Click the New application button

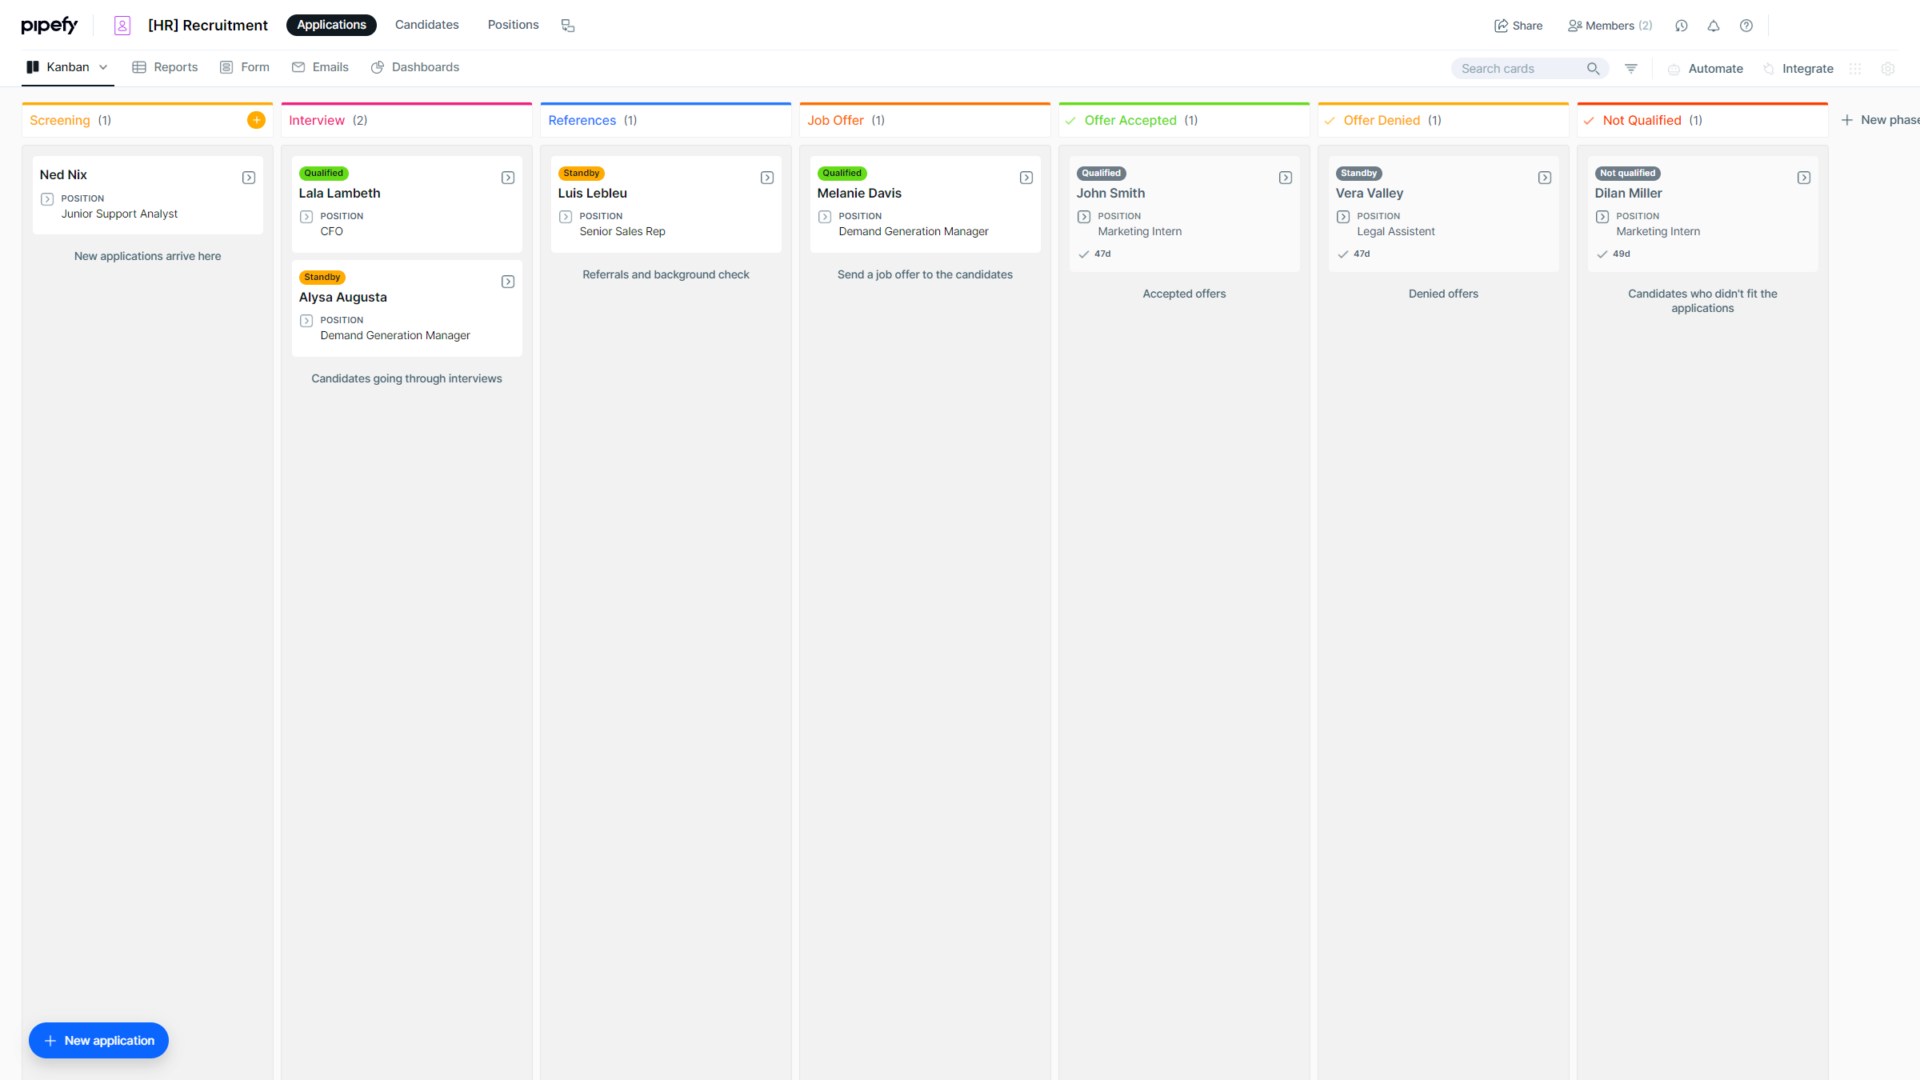coord(99,1040)
